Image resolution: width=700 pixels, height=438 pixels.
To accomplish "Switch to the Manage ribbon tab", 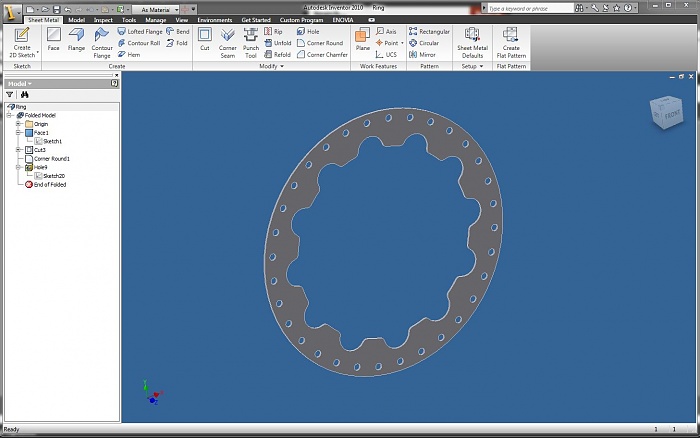I will pos(155,20).
